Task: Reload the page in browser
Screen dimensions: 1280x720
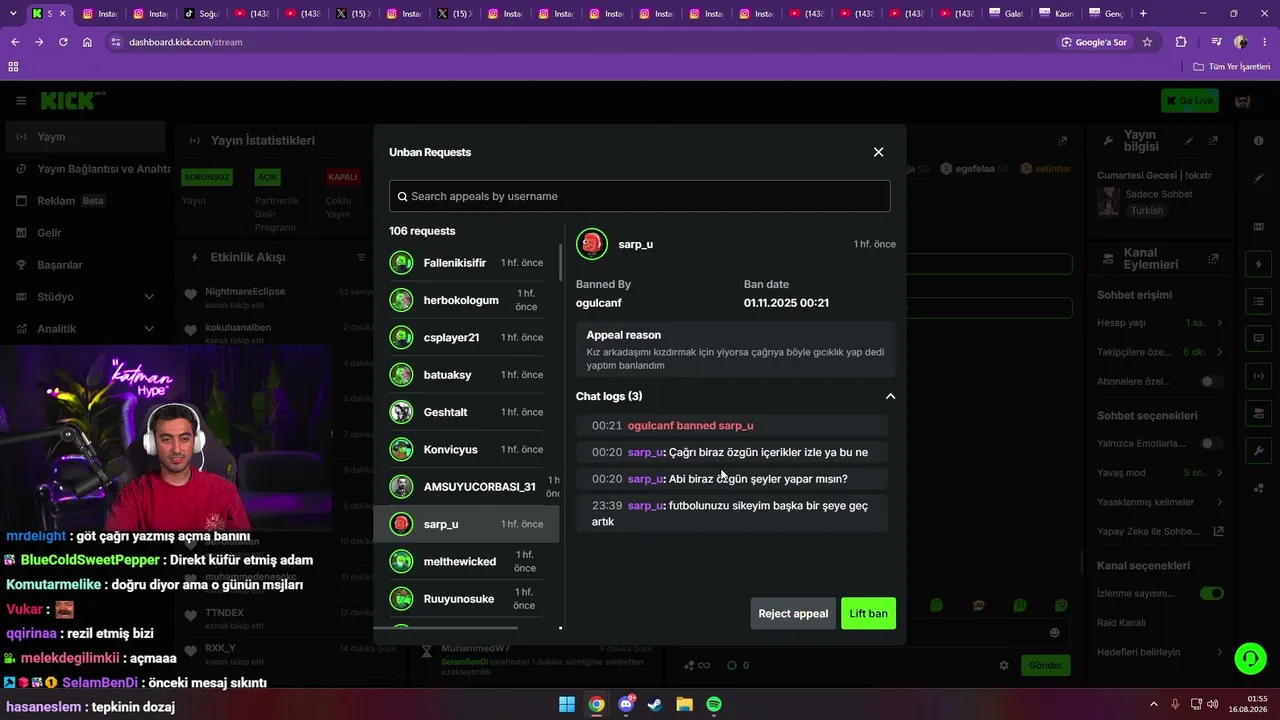Action: click(63, 42)
